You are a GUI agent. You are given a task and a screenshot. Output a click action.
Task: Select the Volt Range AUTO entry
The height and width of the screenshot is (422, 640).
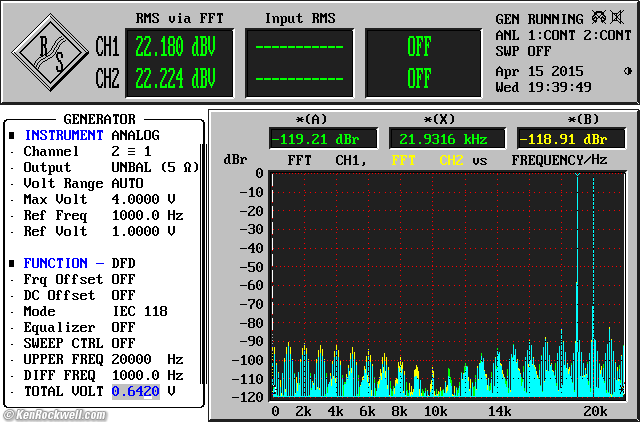(127, 183)
